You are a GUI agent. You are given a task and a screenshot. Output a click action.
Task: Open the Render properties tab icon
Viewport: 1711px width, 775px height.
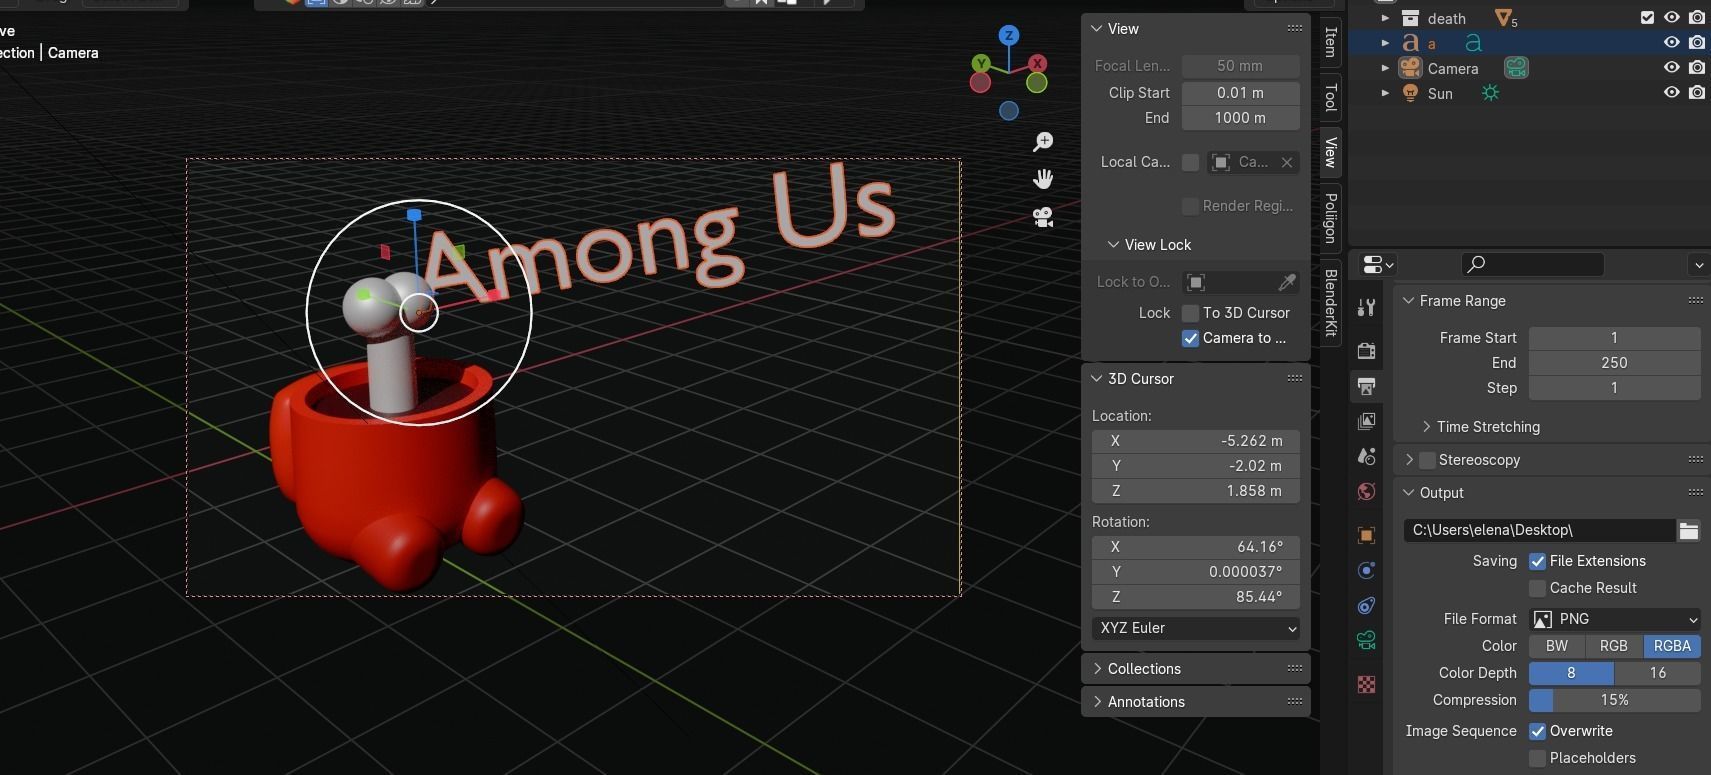(1366, 350)
